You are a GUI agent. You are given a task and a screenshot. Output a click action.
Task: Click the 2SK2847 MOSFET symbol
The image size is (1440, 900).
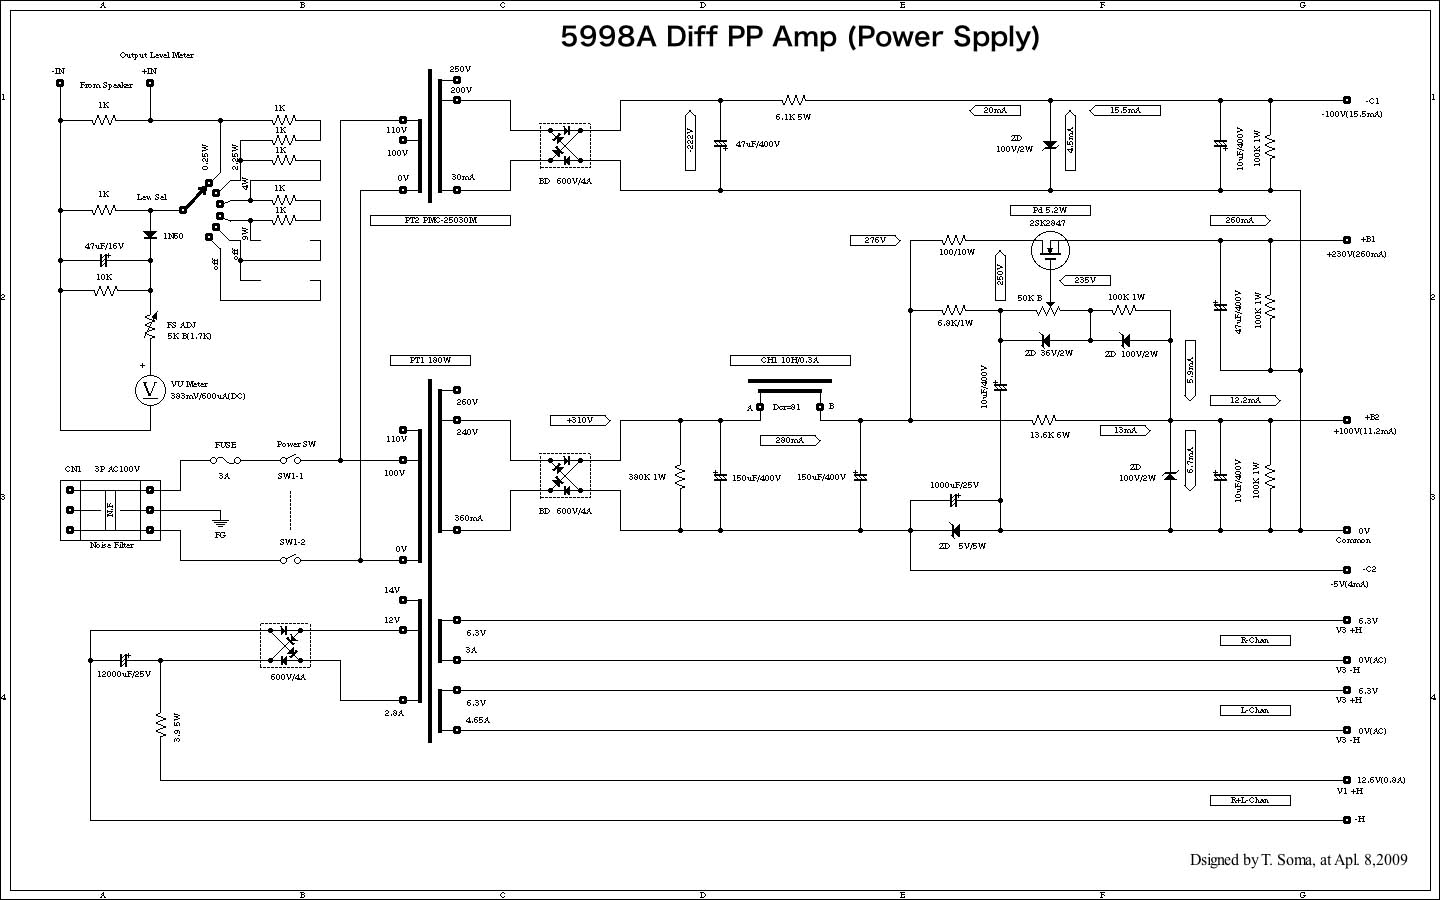[x=1050, y=250]
